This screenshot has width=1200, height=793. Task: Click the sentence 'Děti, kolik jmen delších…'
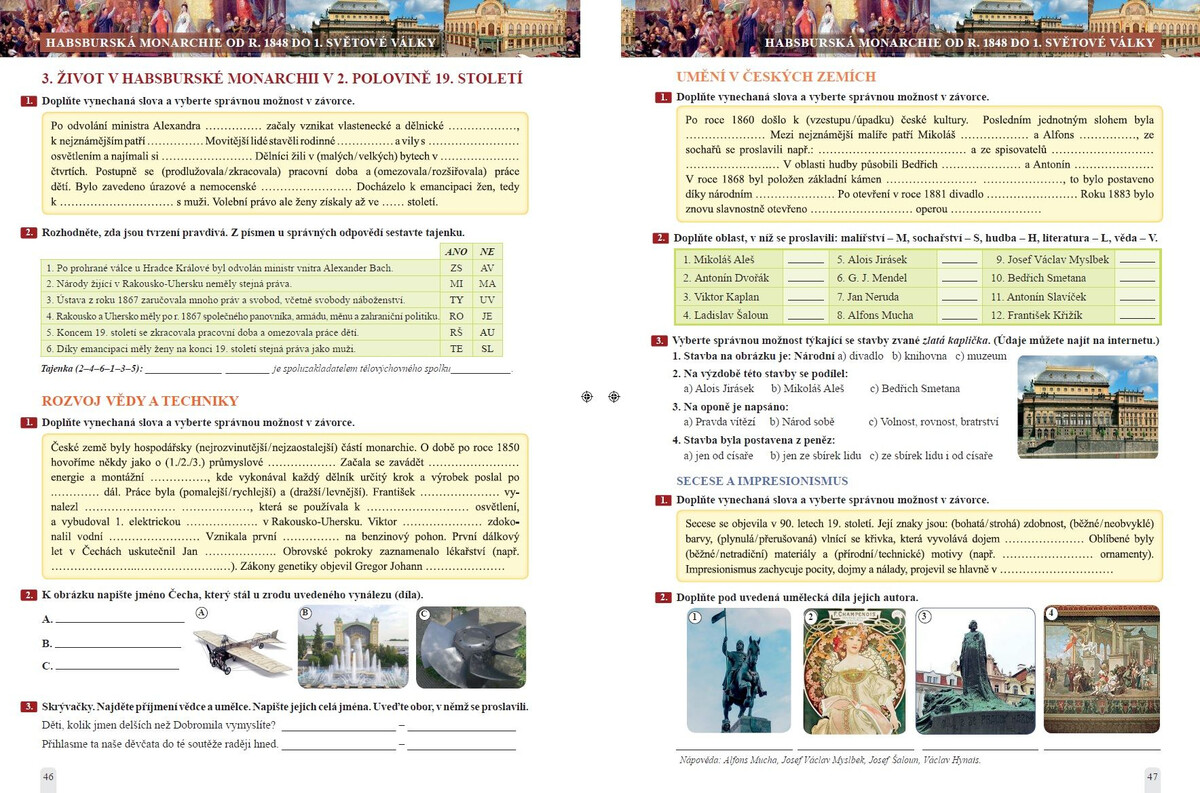point(159,725)
